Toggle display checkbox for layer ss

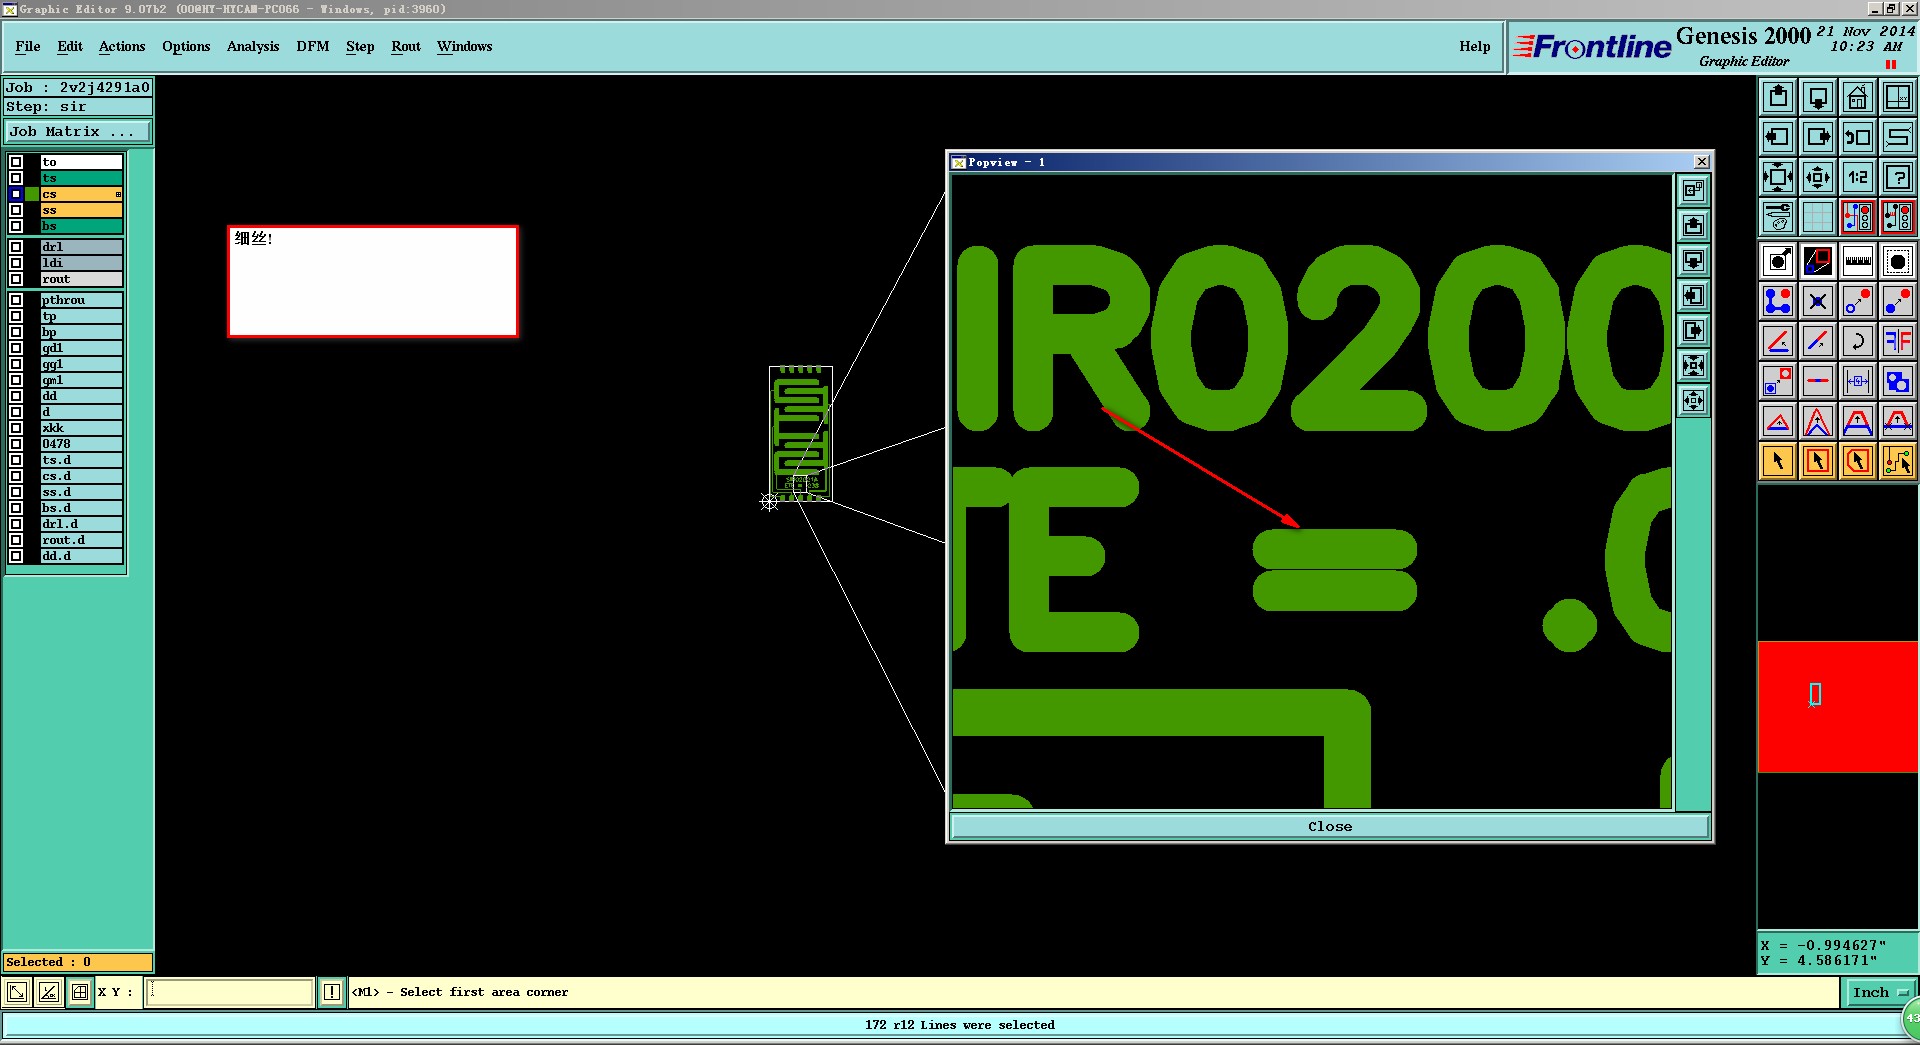[x=16, y=210]
